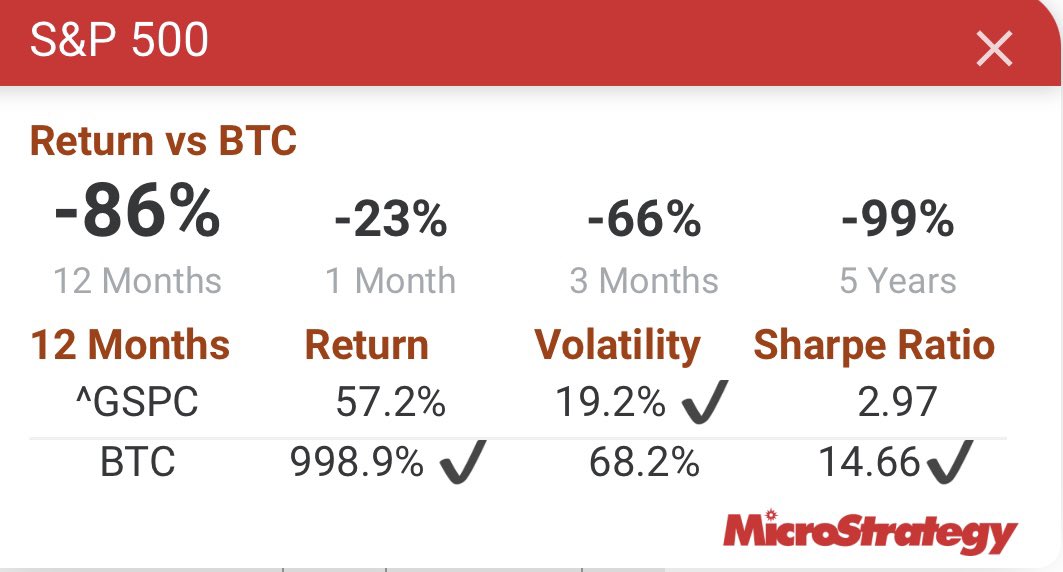The height and width of the screenshot is (572, 1063).
Task: Switch to the 3 Months period
Action: [644, 281]
